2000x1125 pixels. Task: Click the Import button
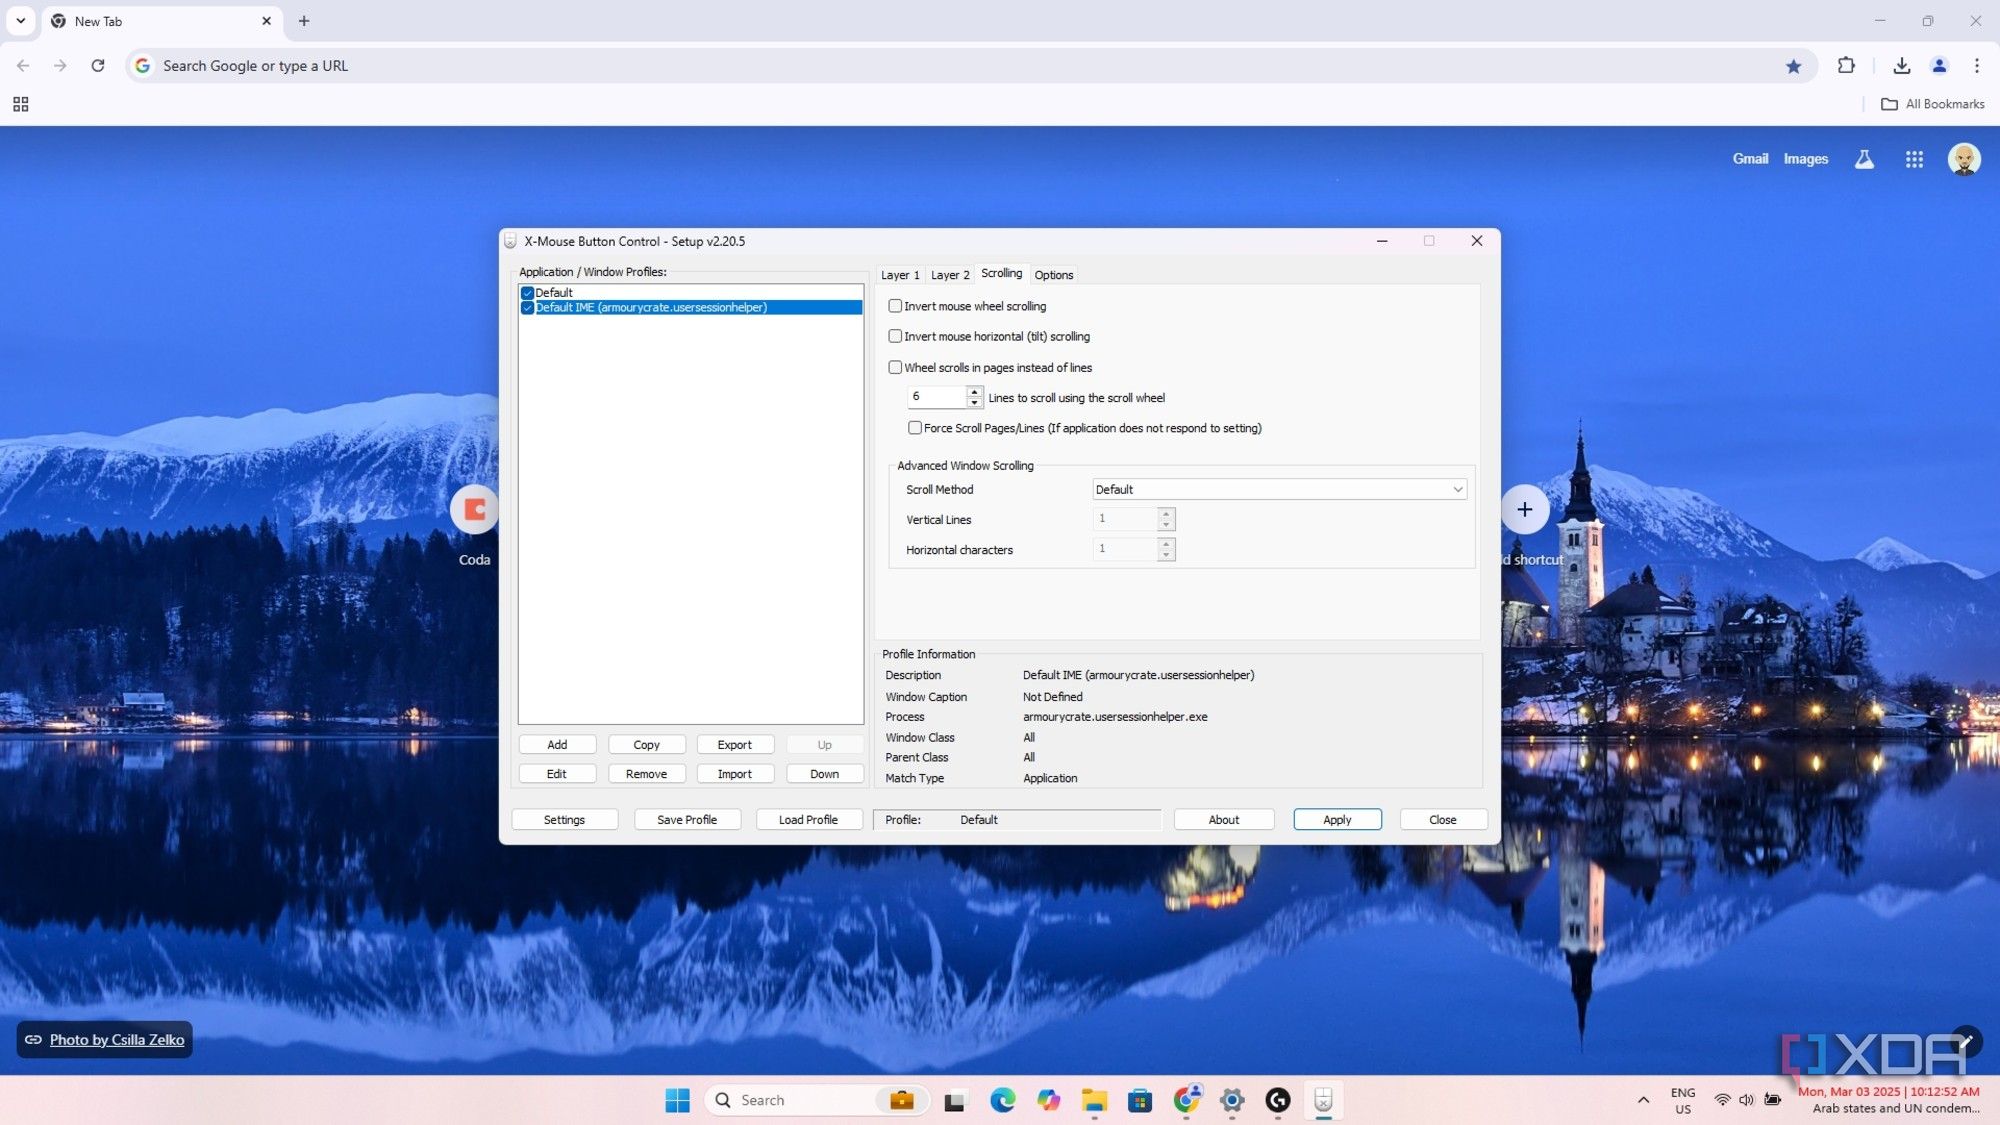[735, 774]
